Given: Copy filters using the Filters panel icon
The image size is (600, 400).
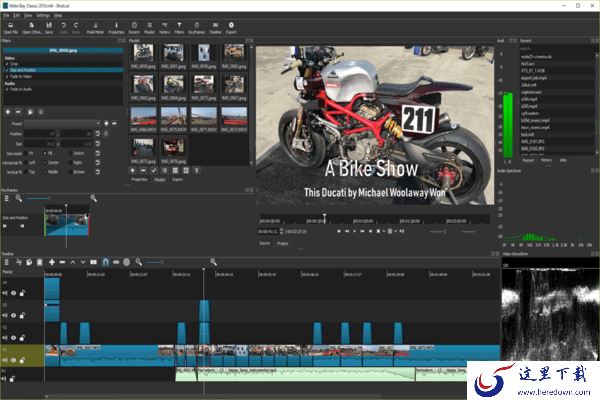Looking at the screenshot, I should (30, 112).
